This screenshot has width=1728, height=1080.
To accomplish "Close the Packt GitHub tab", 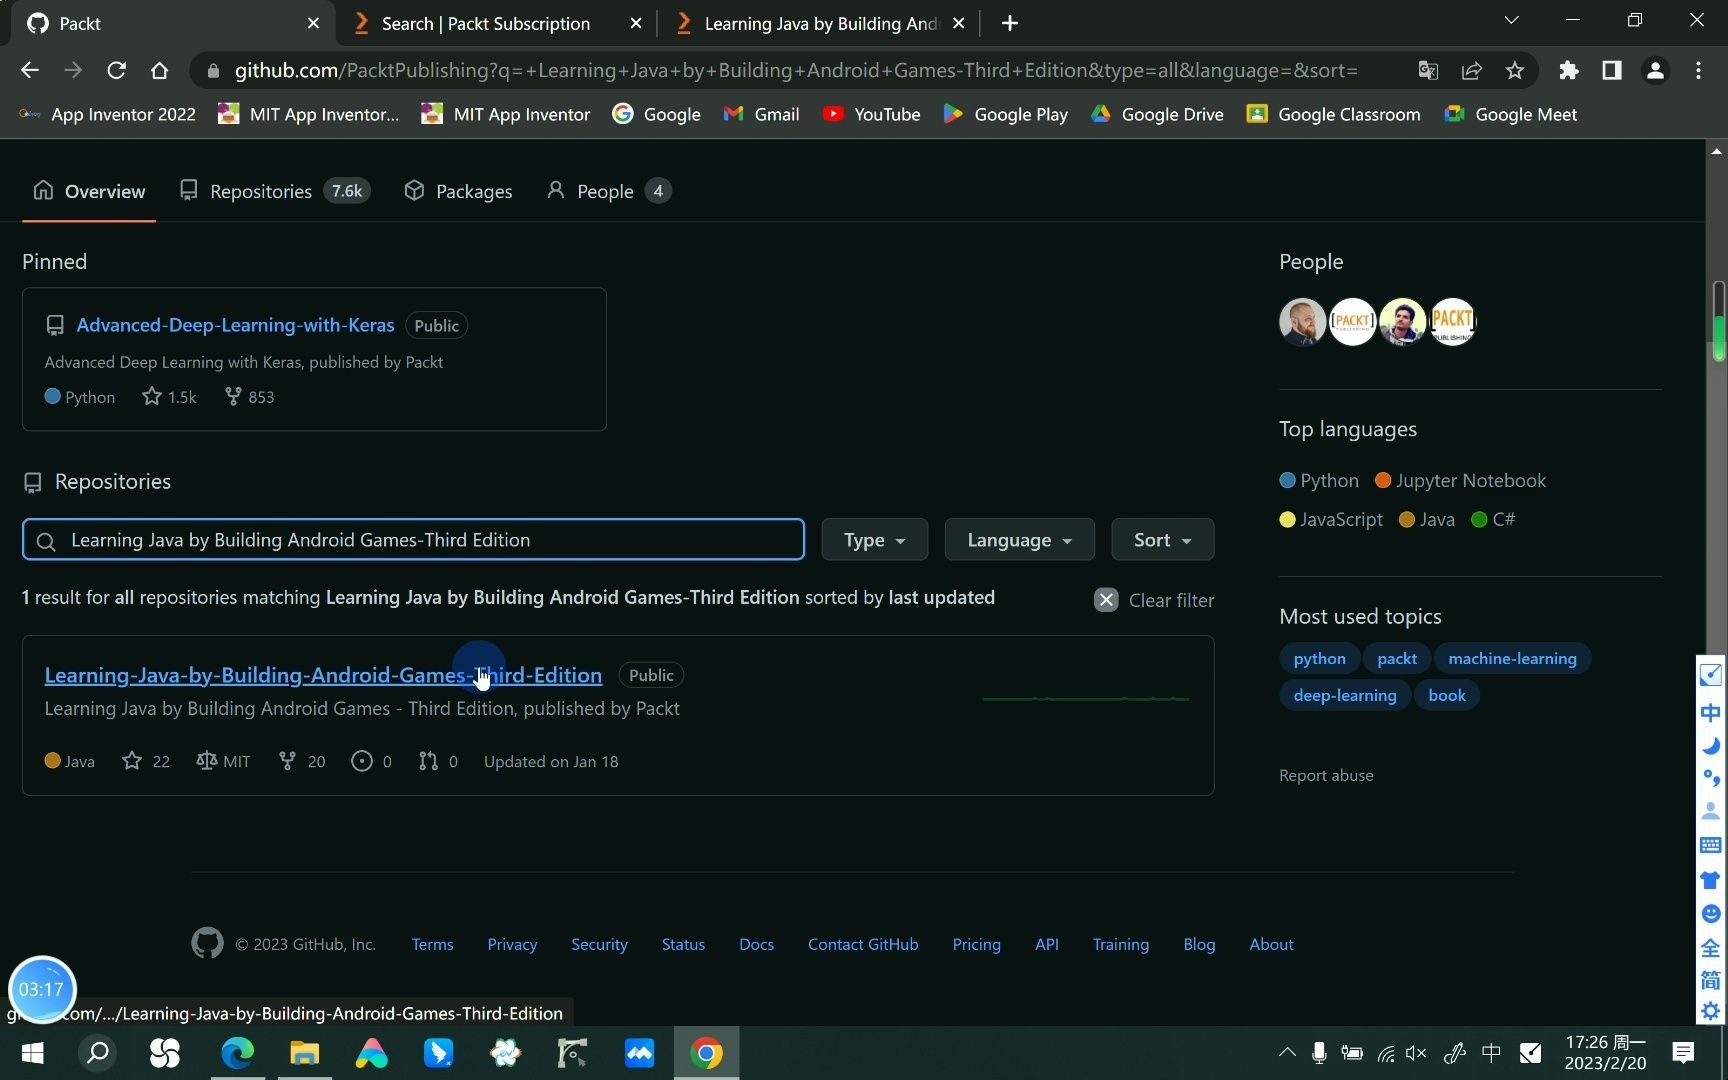I will (x=313, y=23).
